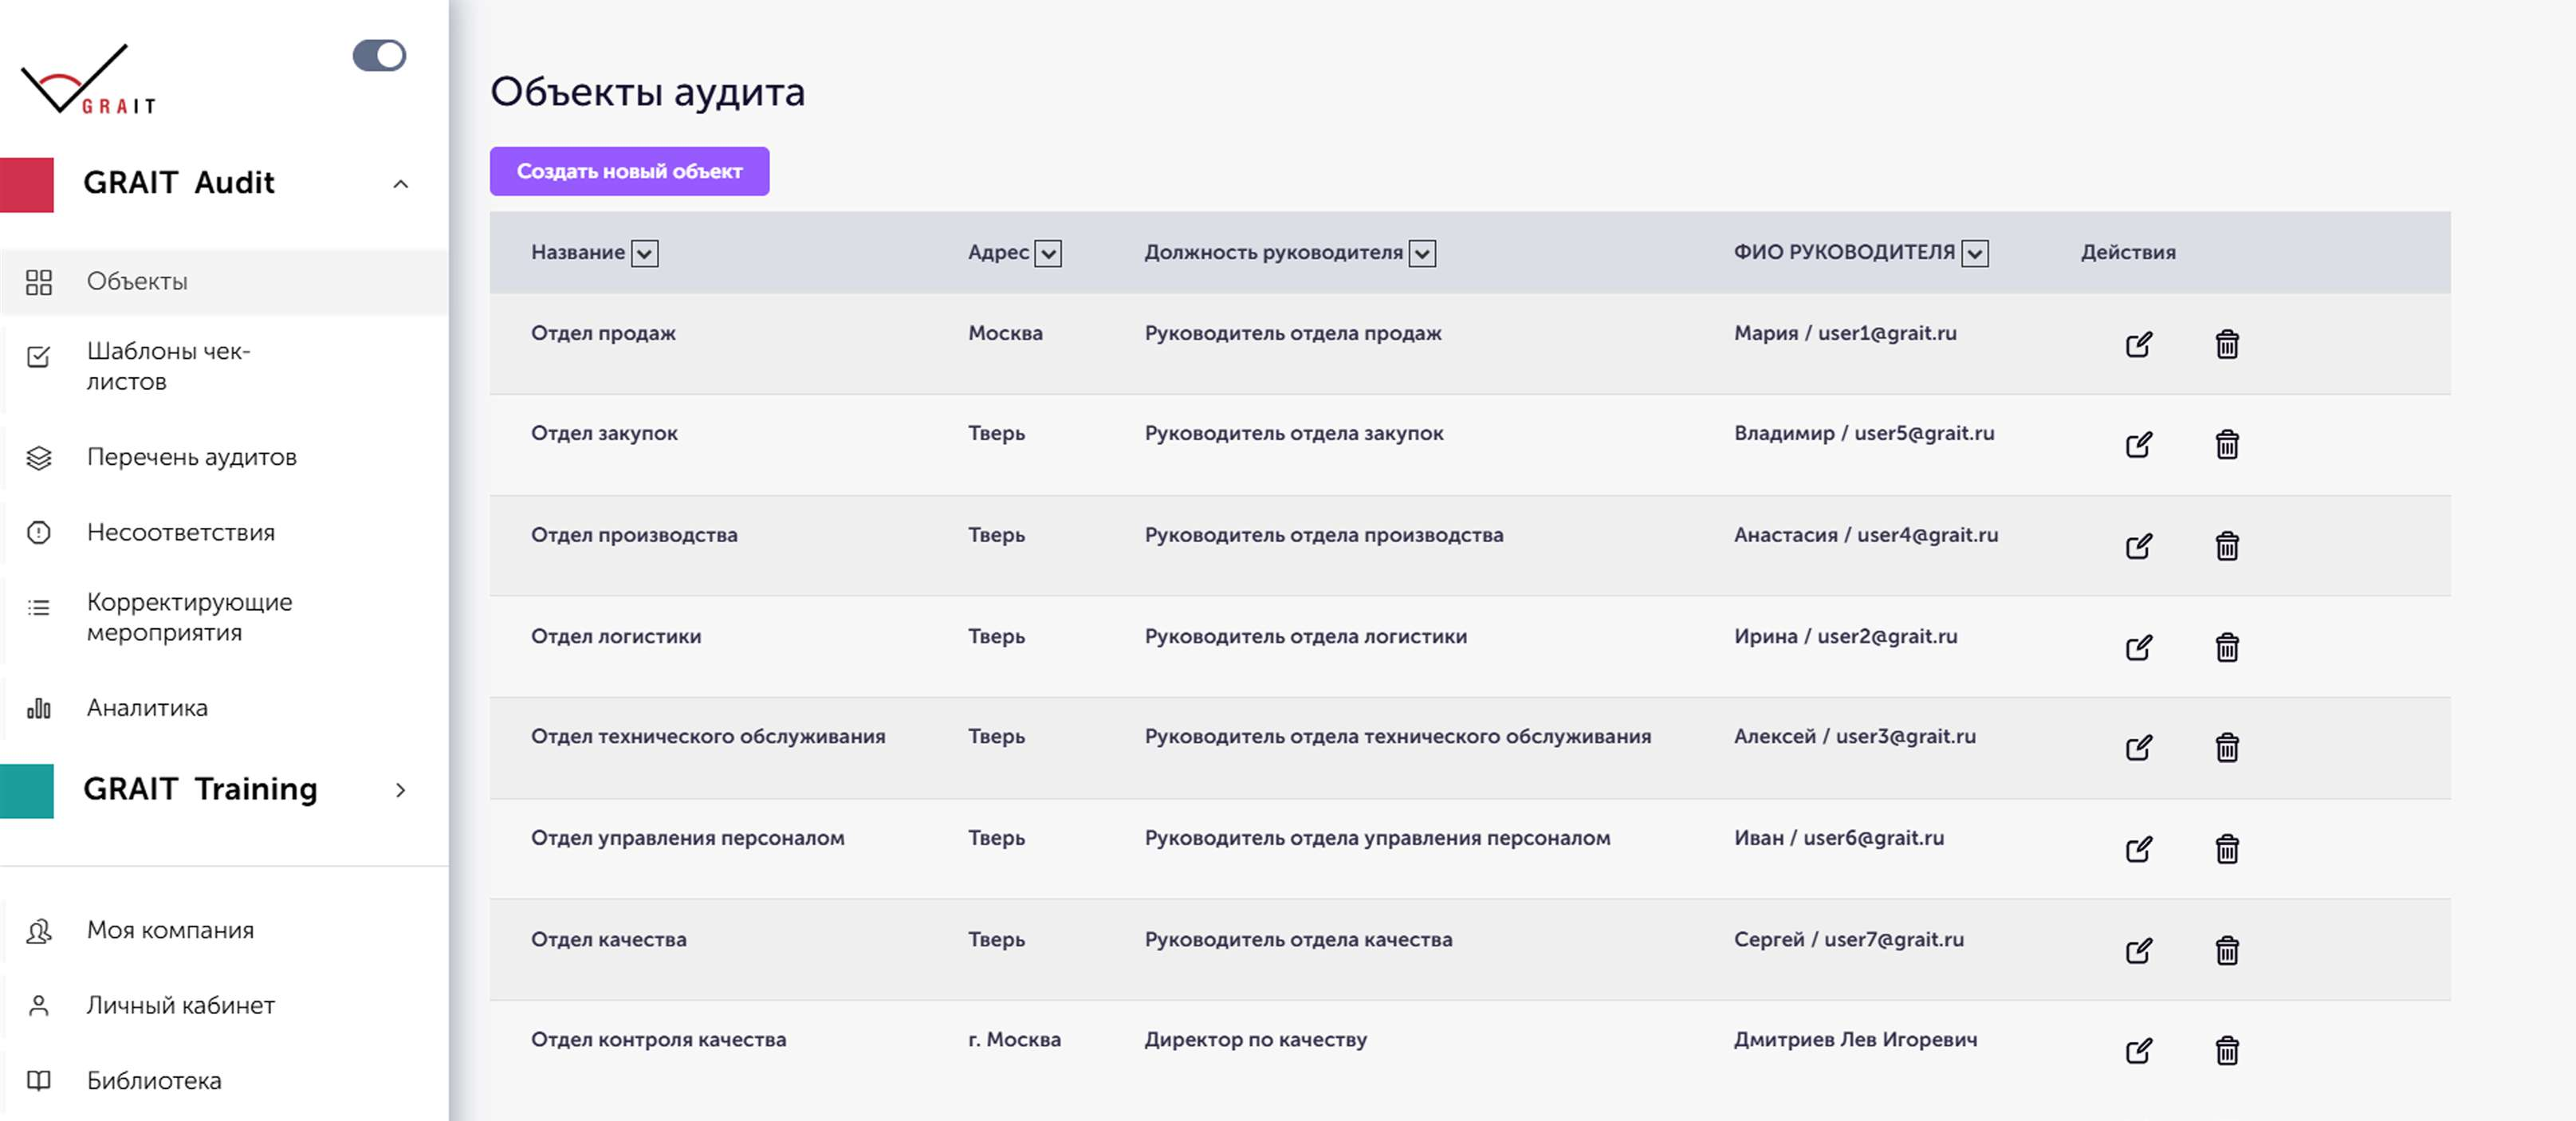
Task: Delete the Отдел закупок row
Action: [x=2226, y=445]
